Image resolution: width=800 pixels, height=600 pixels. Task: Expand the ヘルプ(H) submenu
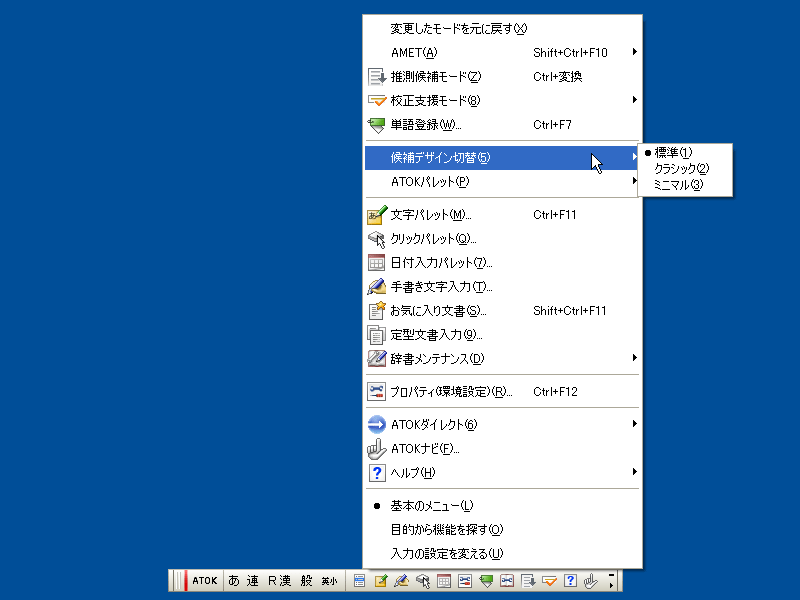(502, 473)
